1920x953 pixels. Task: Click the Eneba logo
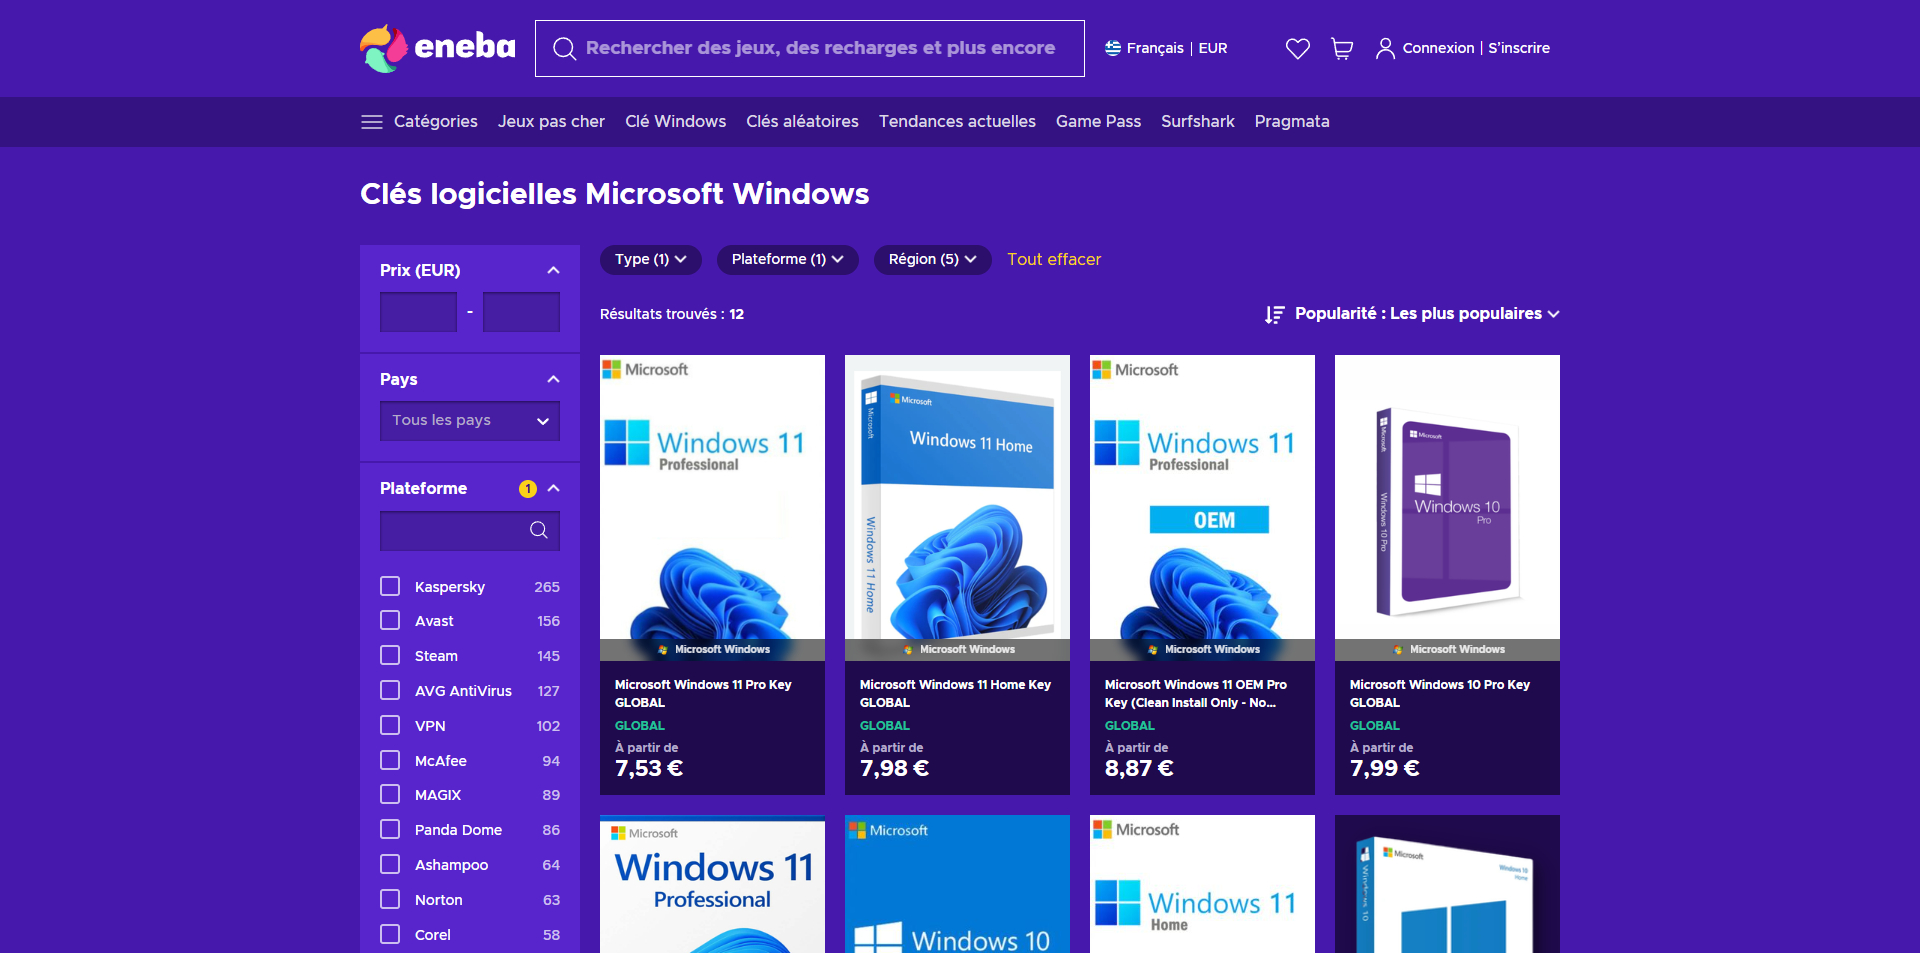438,48
